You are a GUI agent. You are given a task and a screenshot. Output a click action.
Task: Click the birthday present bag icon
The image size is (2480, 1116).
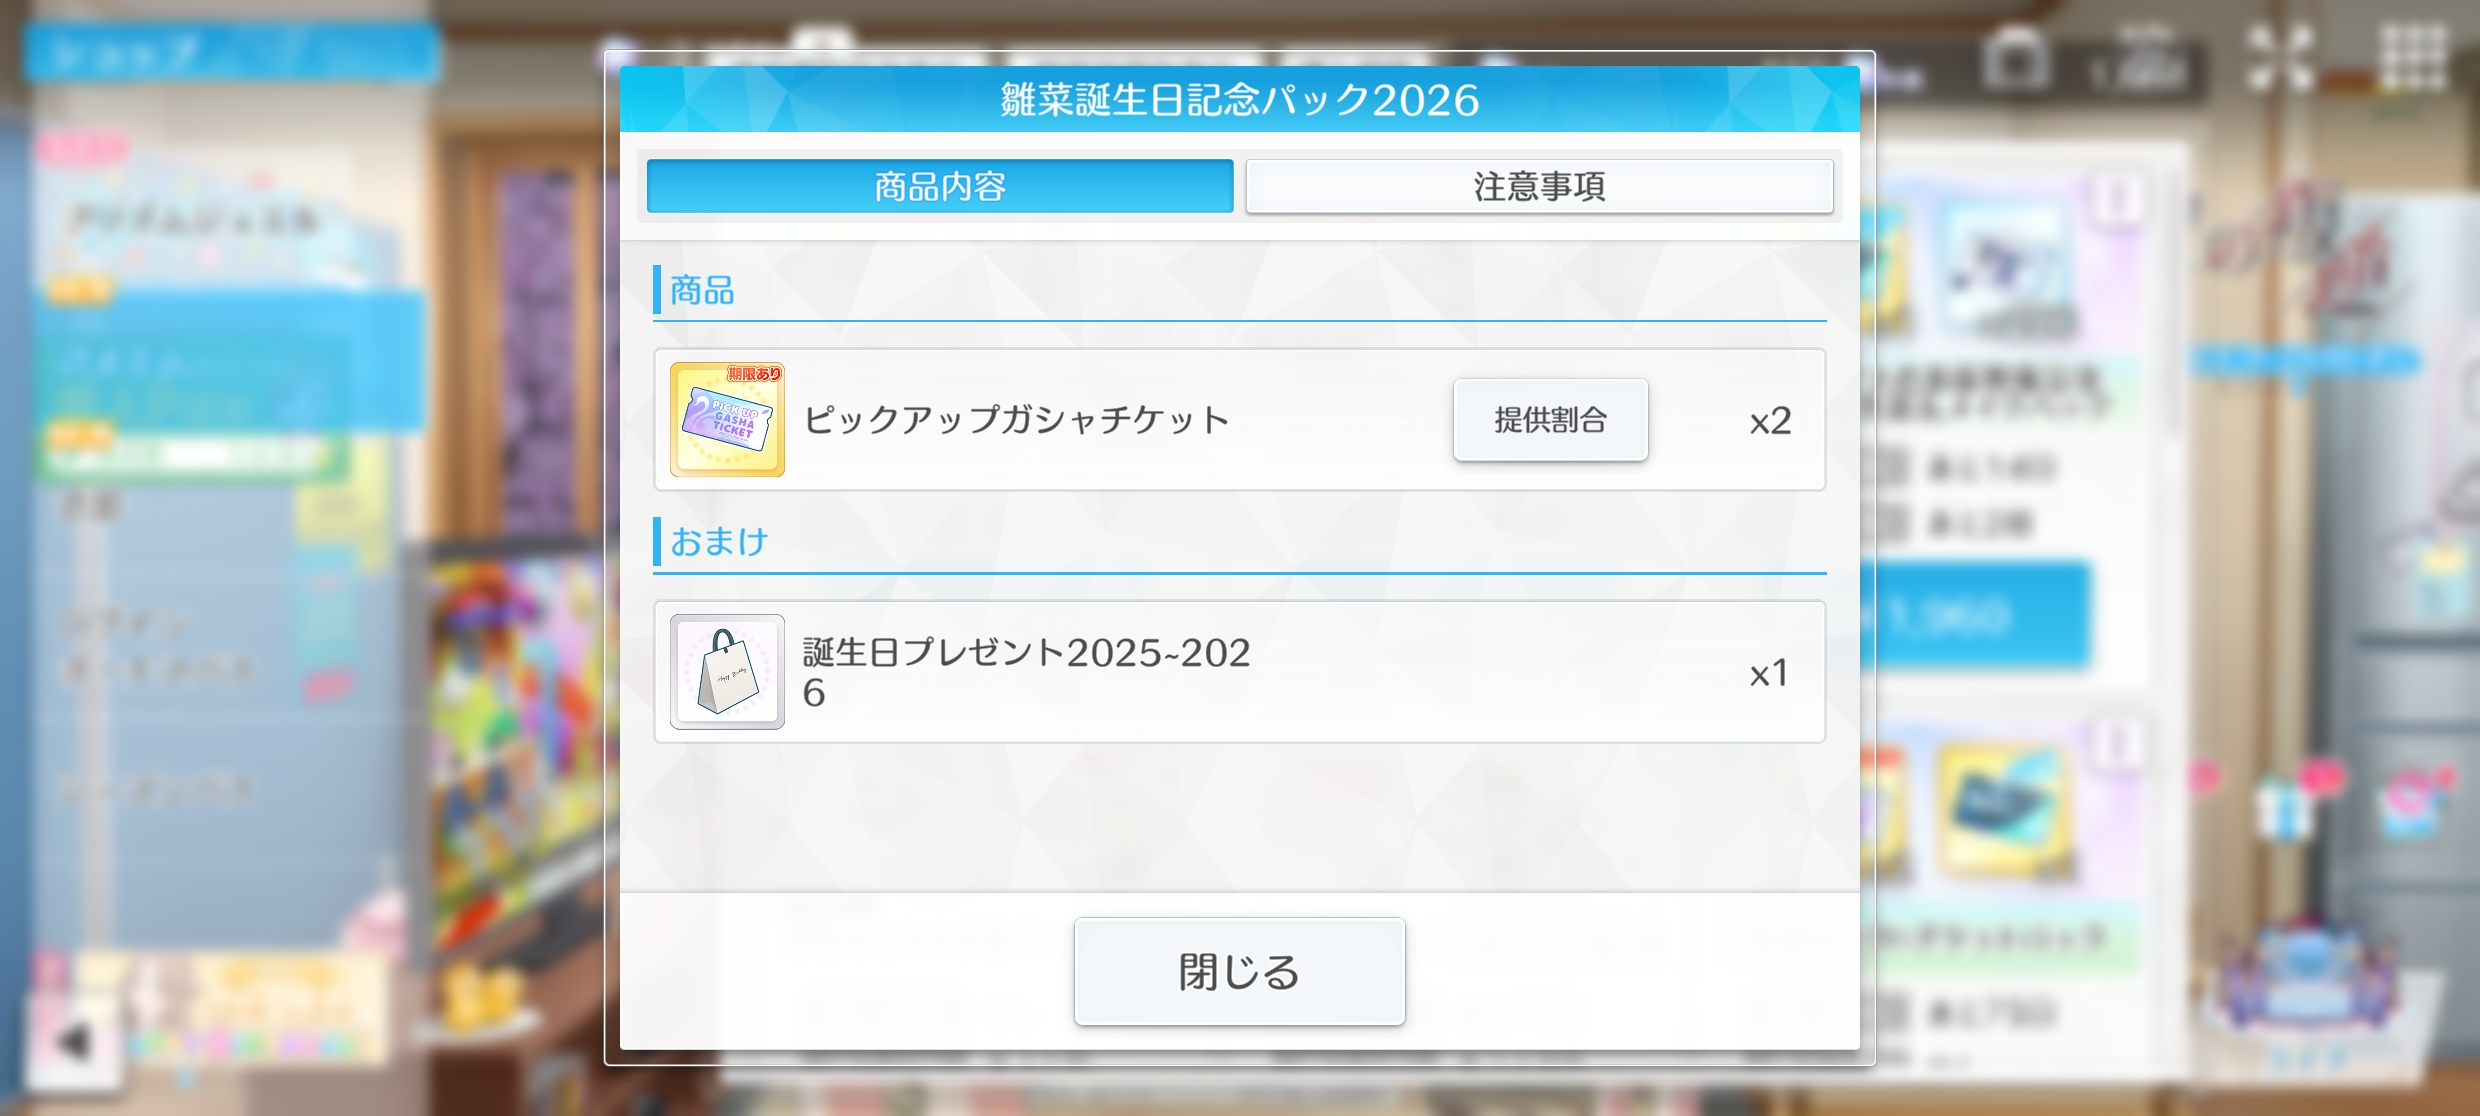pyautogui.click(x=727, y=672)
